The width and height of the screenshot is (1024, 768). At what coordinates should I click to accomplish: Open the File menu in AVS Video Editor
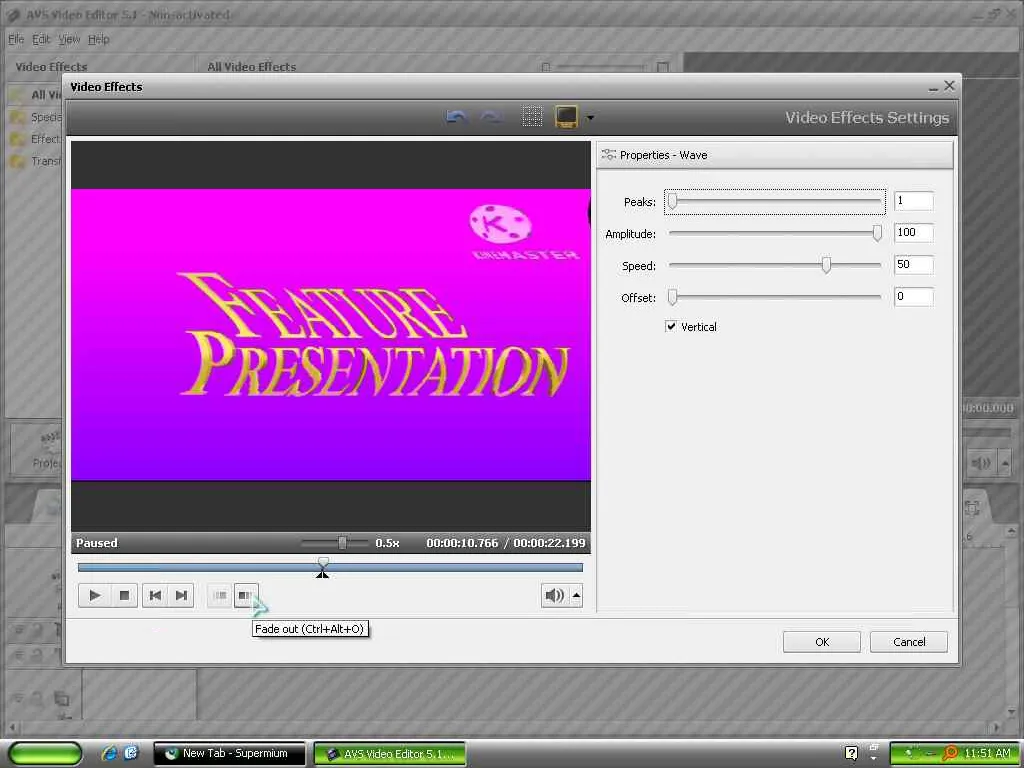pyautogui.click(x=16, y=39)
